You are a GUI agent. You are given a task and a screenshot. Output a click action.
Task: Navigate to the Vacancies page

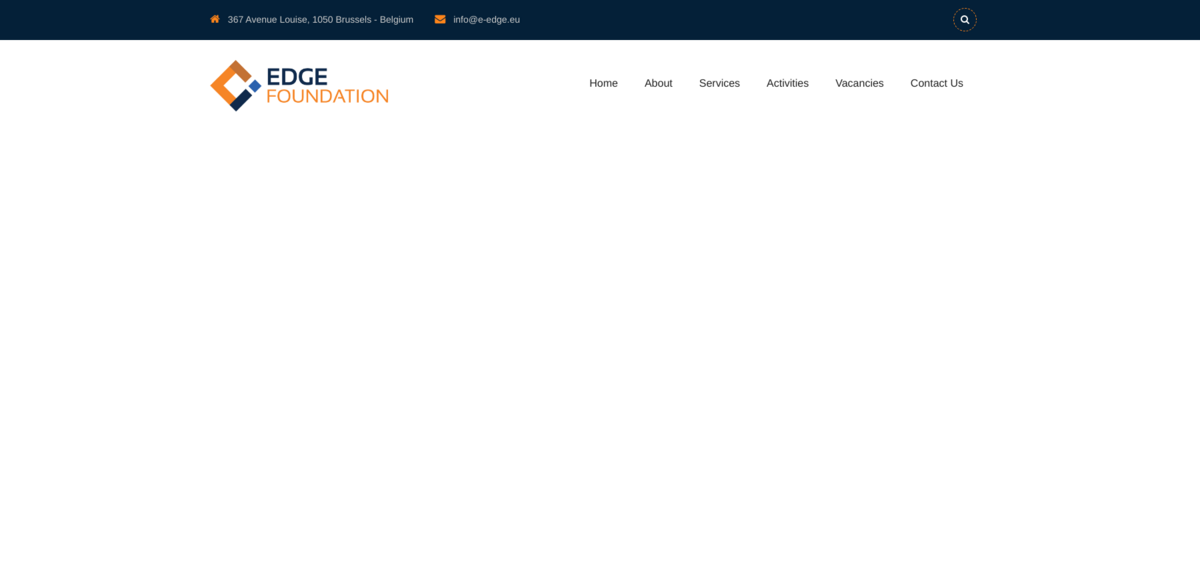pyautogui.click(x=859, y=83)
